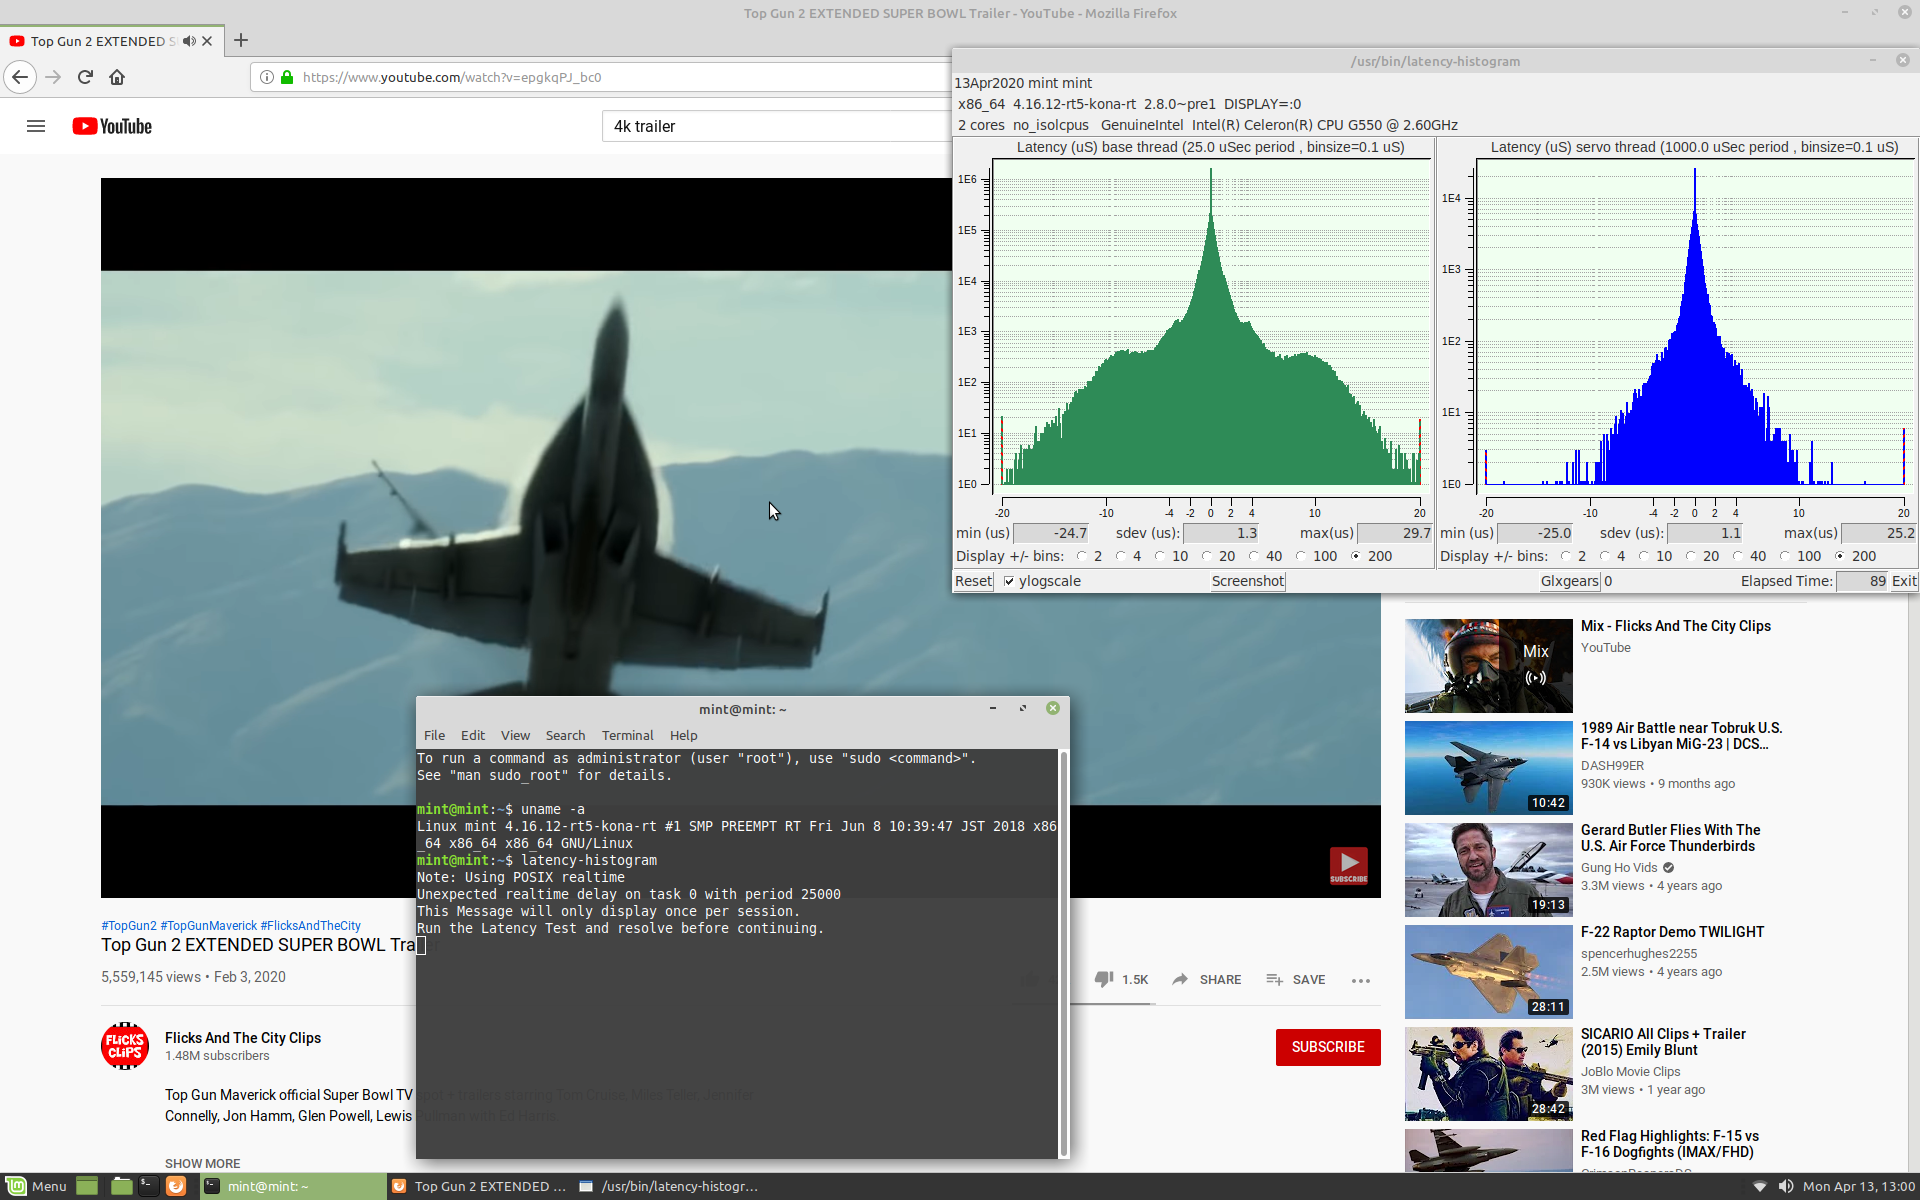Take a latency-histogram Screenshot
This screenshot has width=1920, height=1200.
pos(1247,581)
